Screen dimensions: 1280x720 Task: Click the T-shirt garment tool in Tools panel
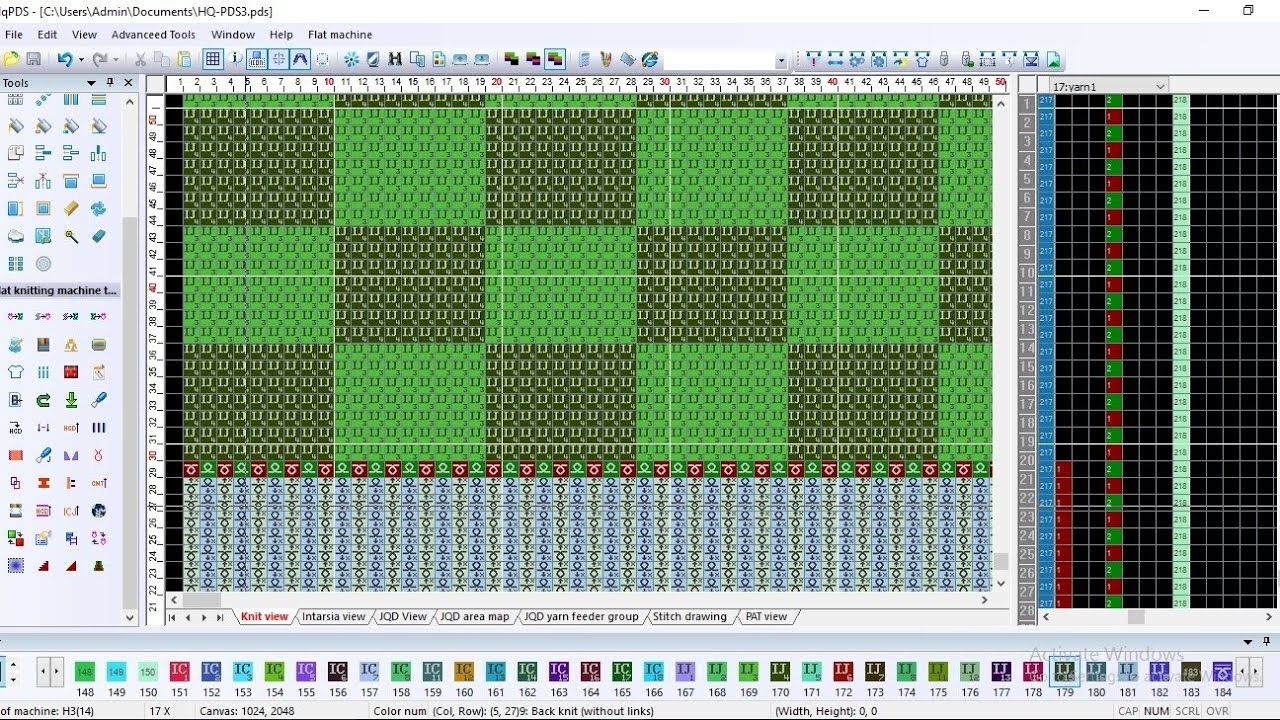(16, 372)
